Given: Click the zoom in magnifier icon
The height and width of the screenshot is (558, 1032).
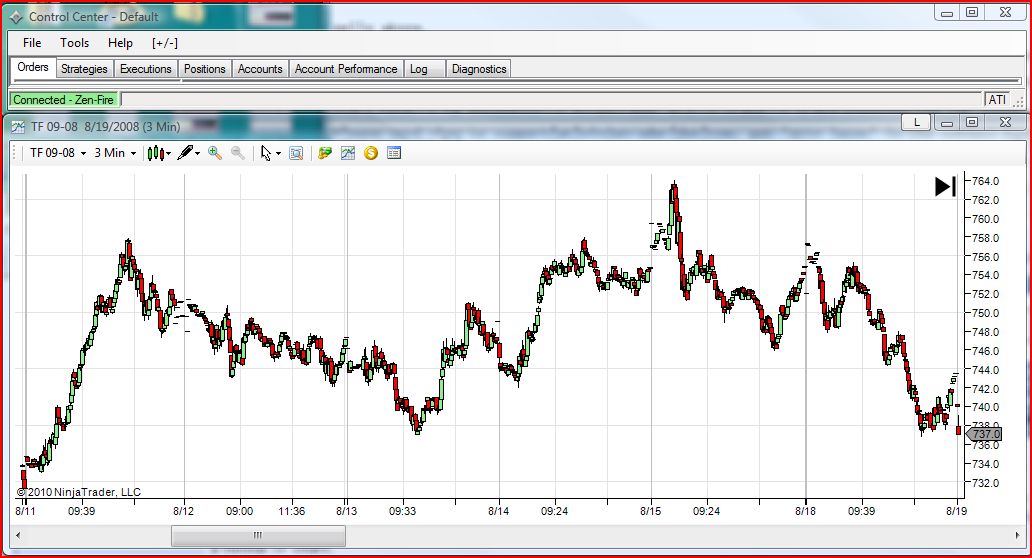Looking at the screenshot, I should click(215, 153).
